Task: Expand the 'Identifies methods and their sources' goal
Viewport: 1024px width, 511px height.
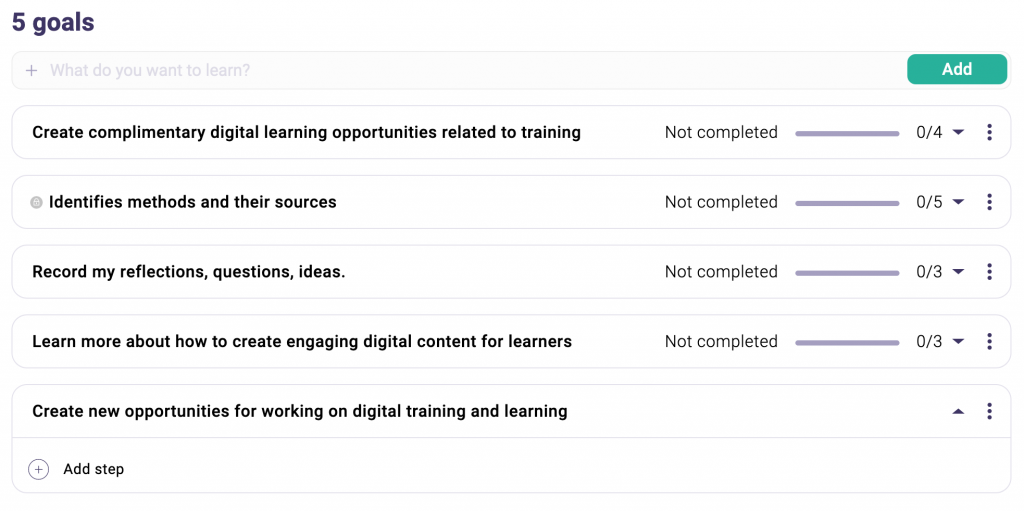Action: (x=958, y=202)
